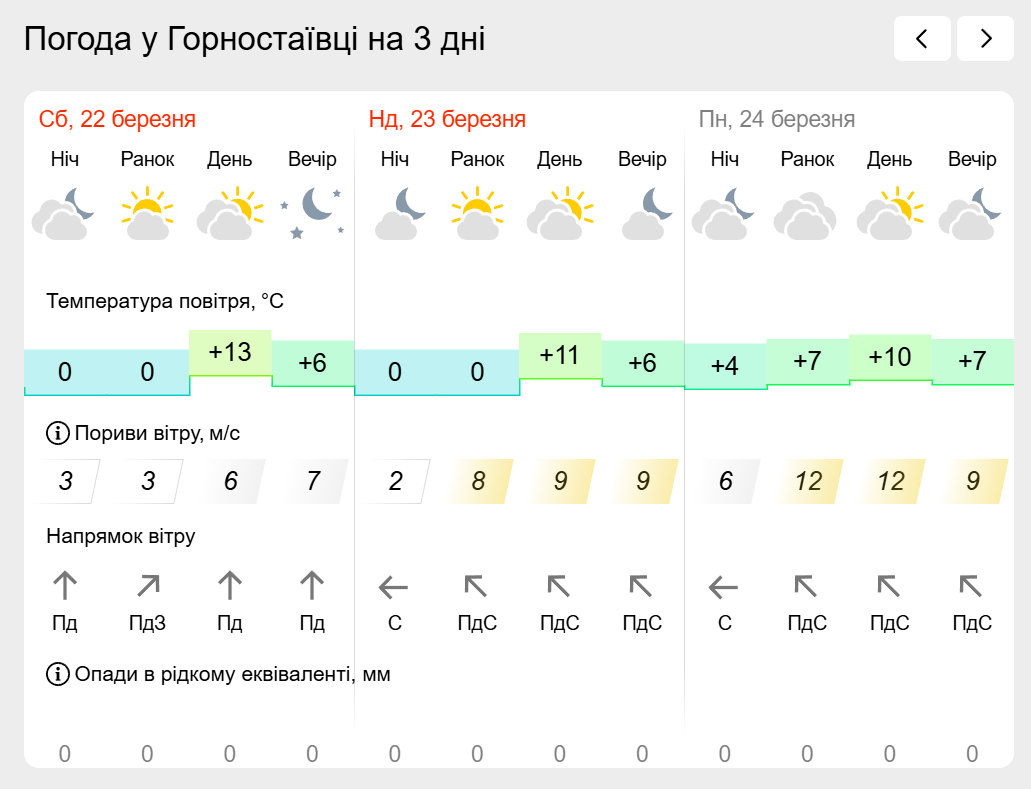Click Monday evening ПдС wind direction arrow
The height and width of the screenshot is (789, 1031).
(971, 586)
